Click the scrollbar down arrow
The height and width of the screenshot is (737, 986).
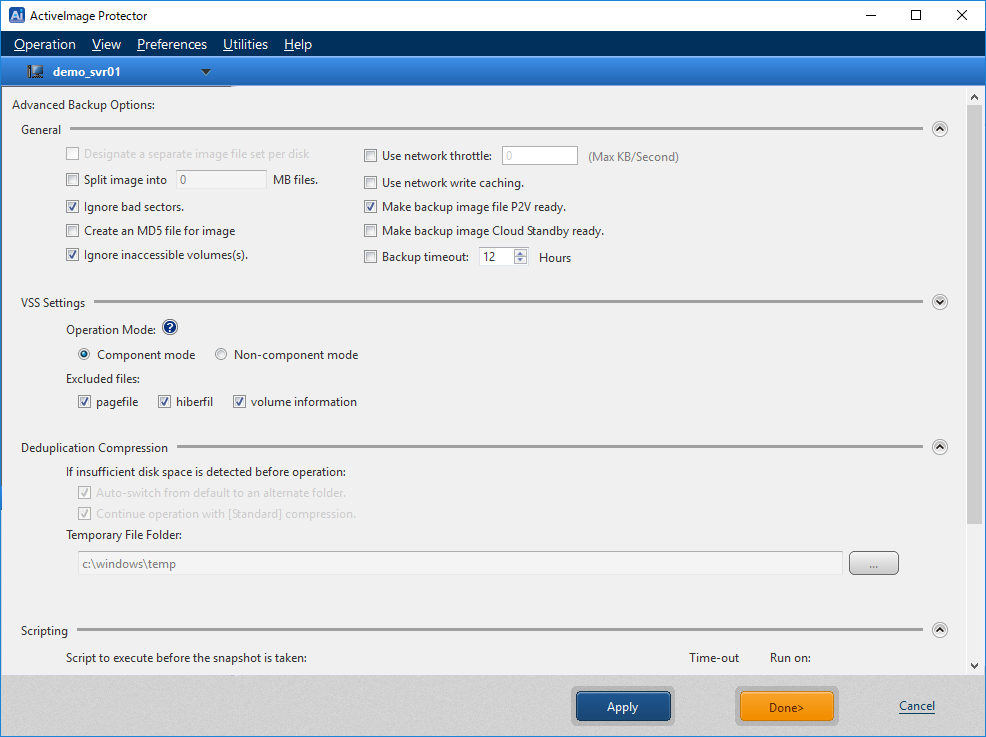(x=974, y=665)
